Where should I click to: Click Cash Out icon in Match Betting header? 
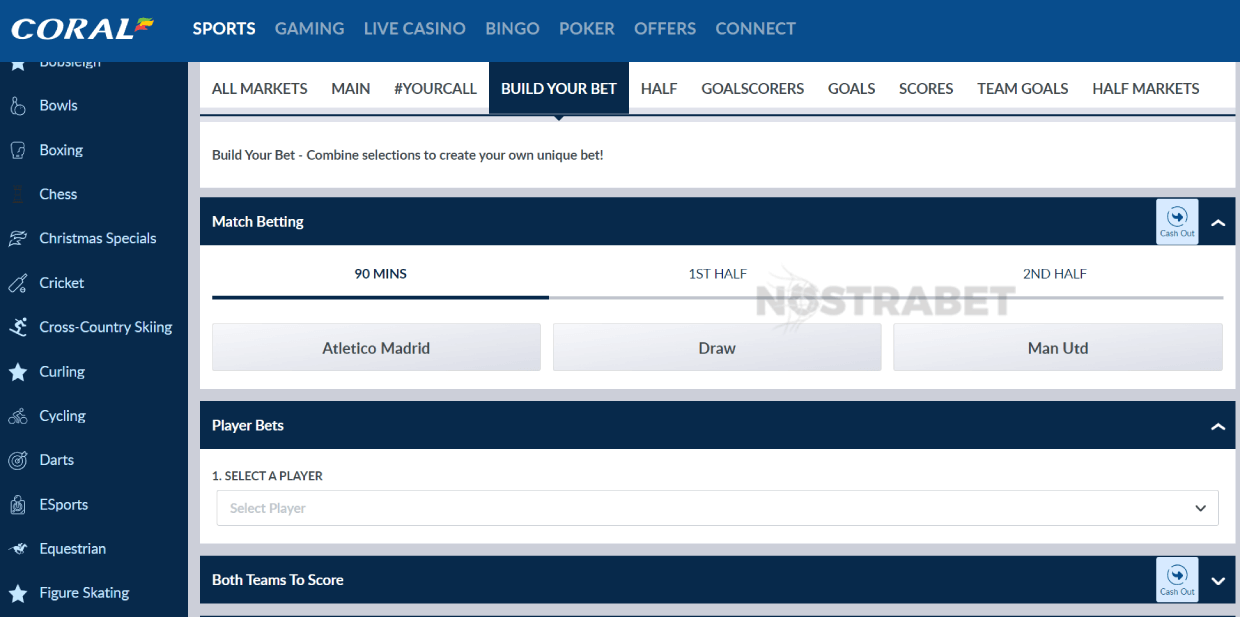click(x=1177, y=221)
